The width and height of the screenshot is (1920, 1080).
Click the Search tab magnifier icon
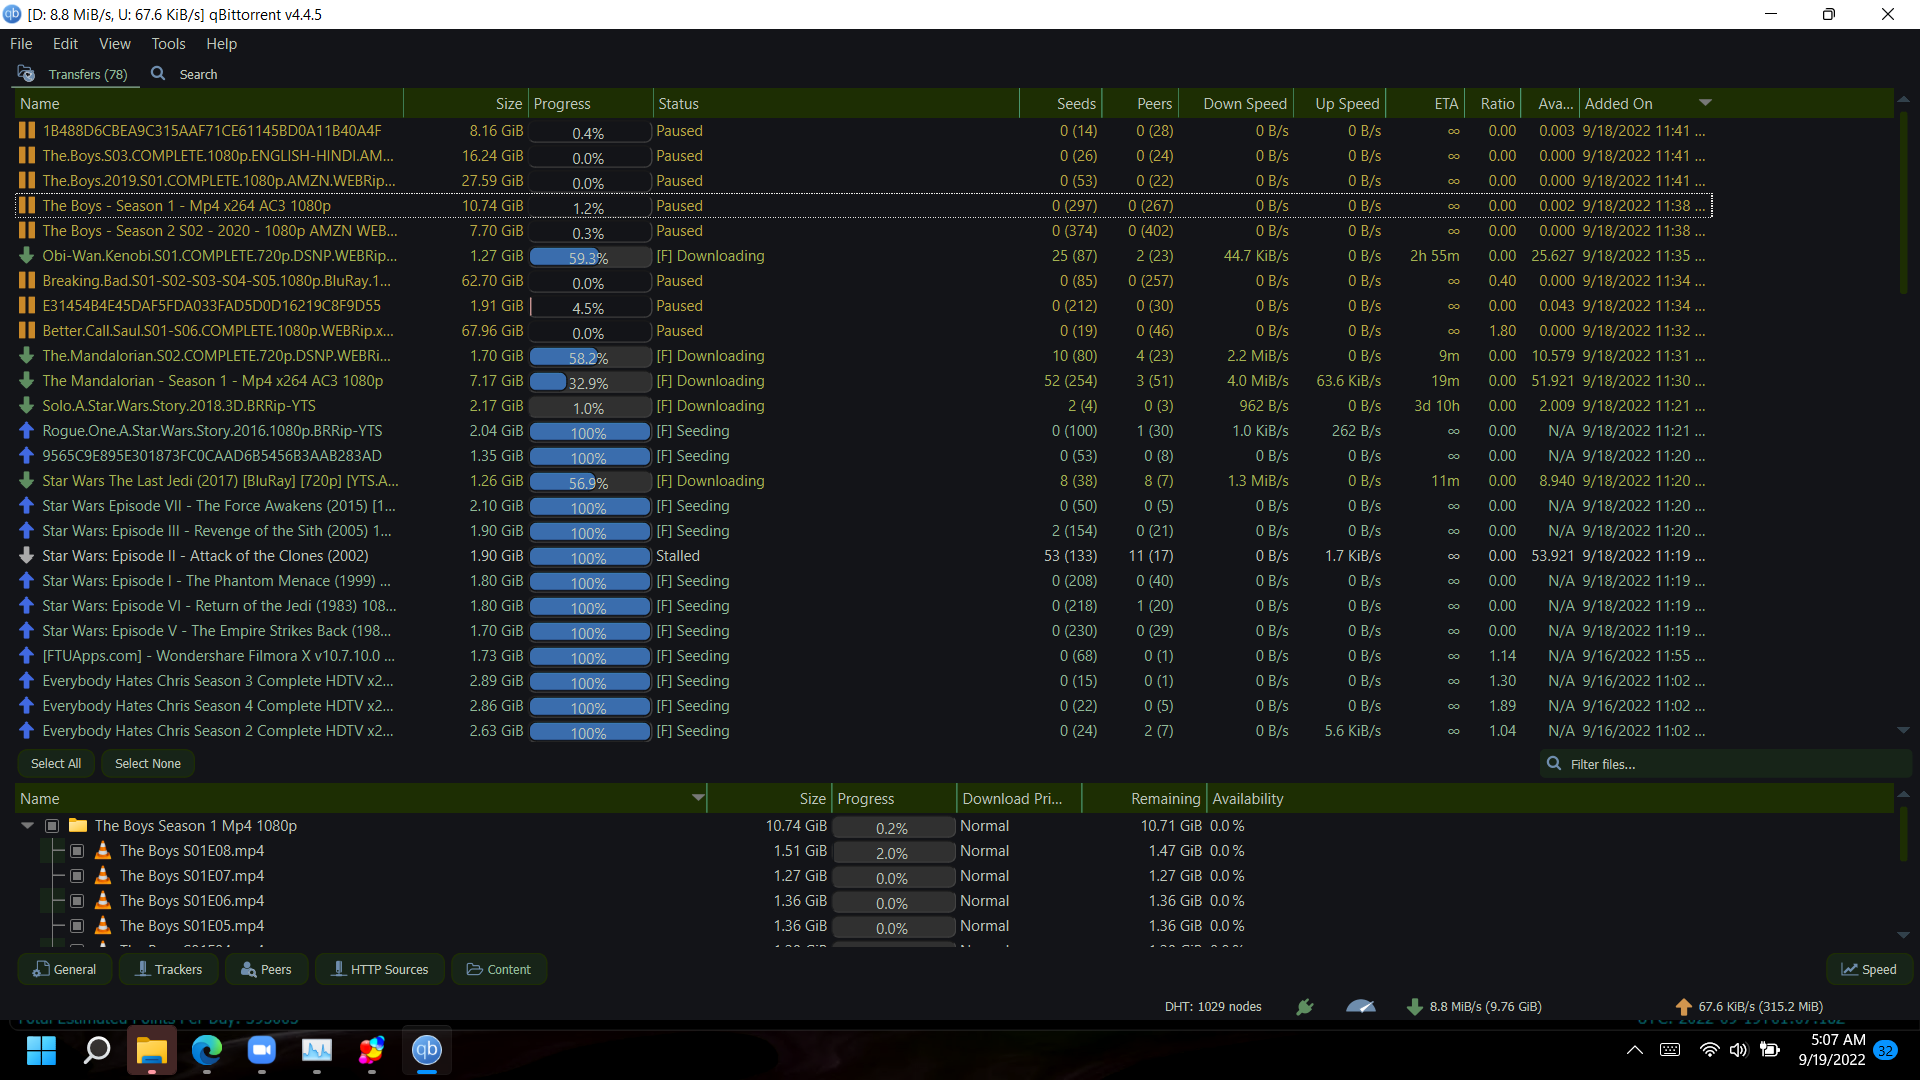[158, 74]
